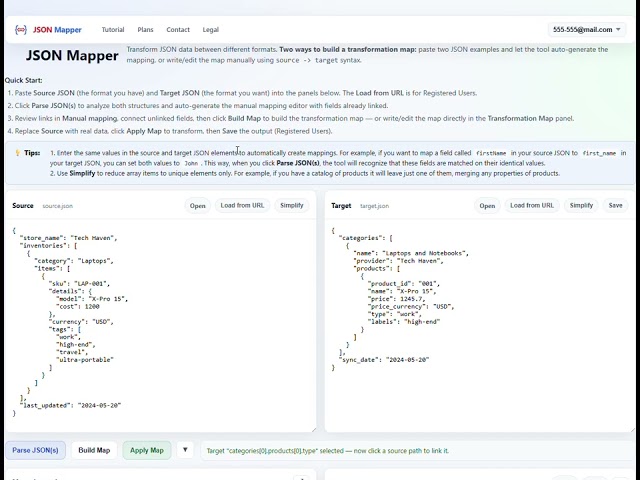
Task: Click the lightbulb Tips icon
Action: pyautogui.click(x=18, y=153)
